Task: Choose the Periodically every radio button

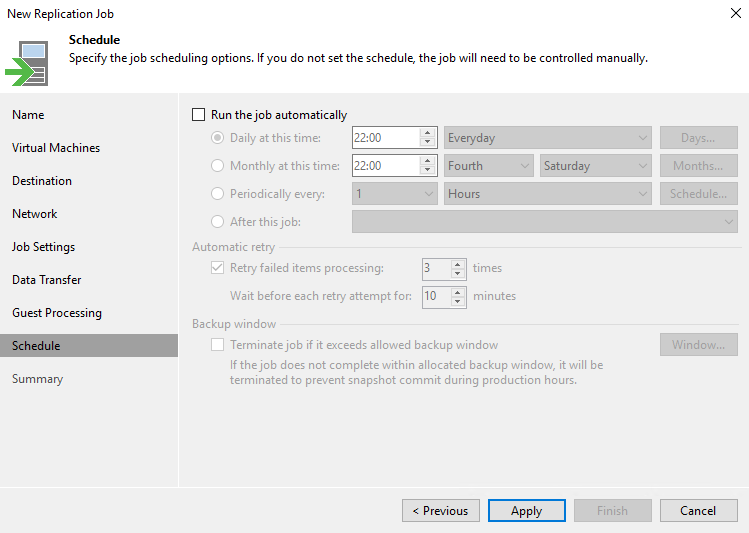Action: tap(218, 194)
